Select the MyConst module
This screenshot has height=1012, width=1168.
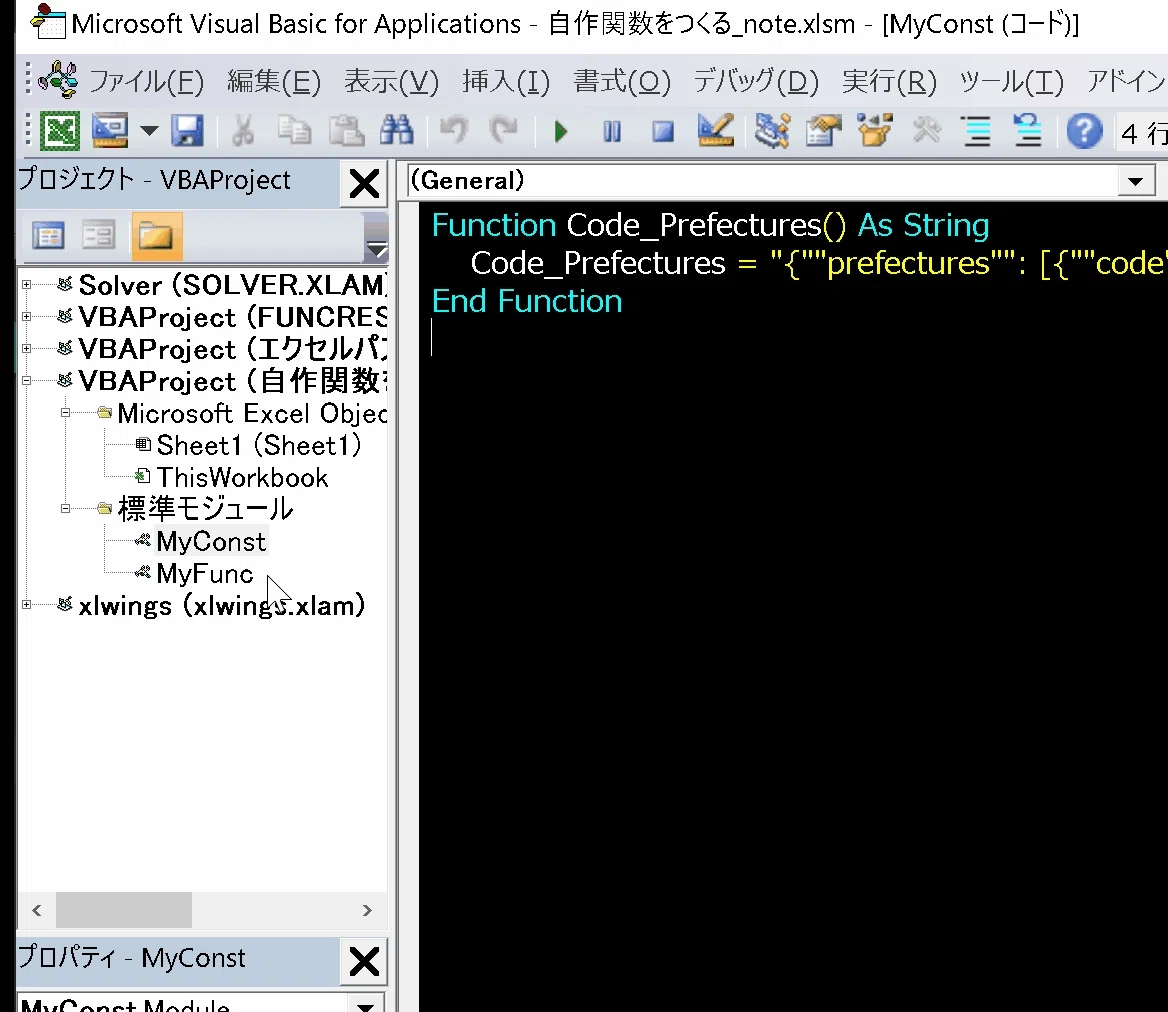(x=211, y=541)
